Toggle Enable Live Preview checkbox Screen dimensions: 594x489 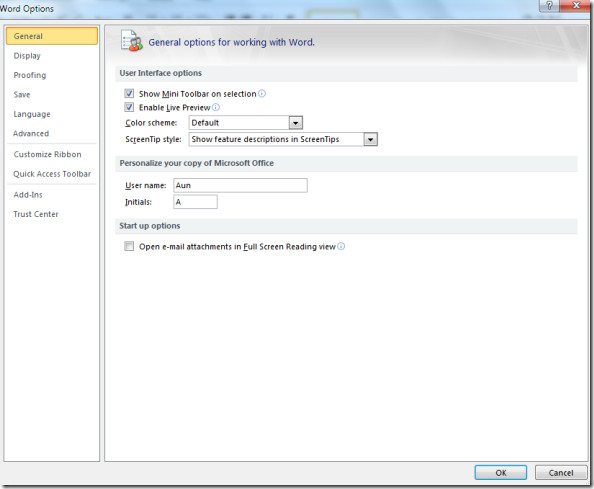[x=129, y=107]
